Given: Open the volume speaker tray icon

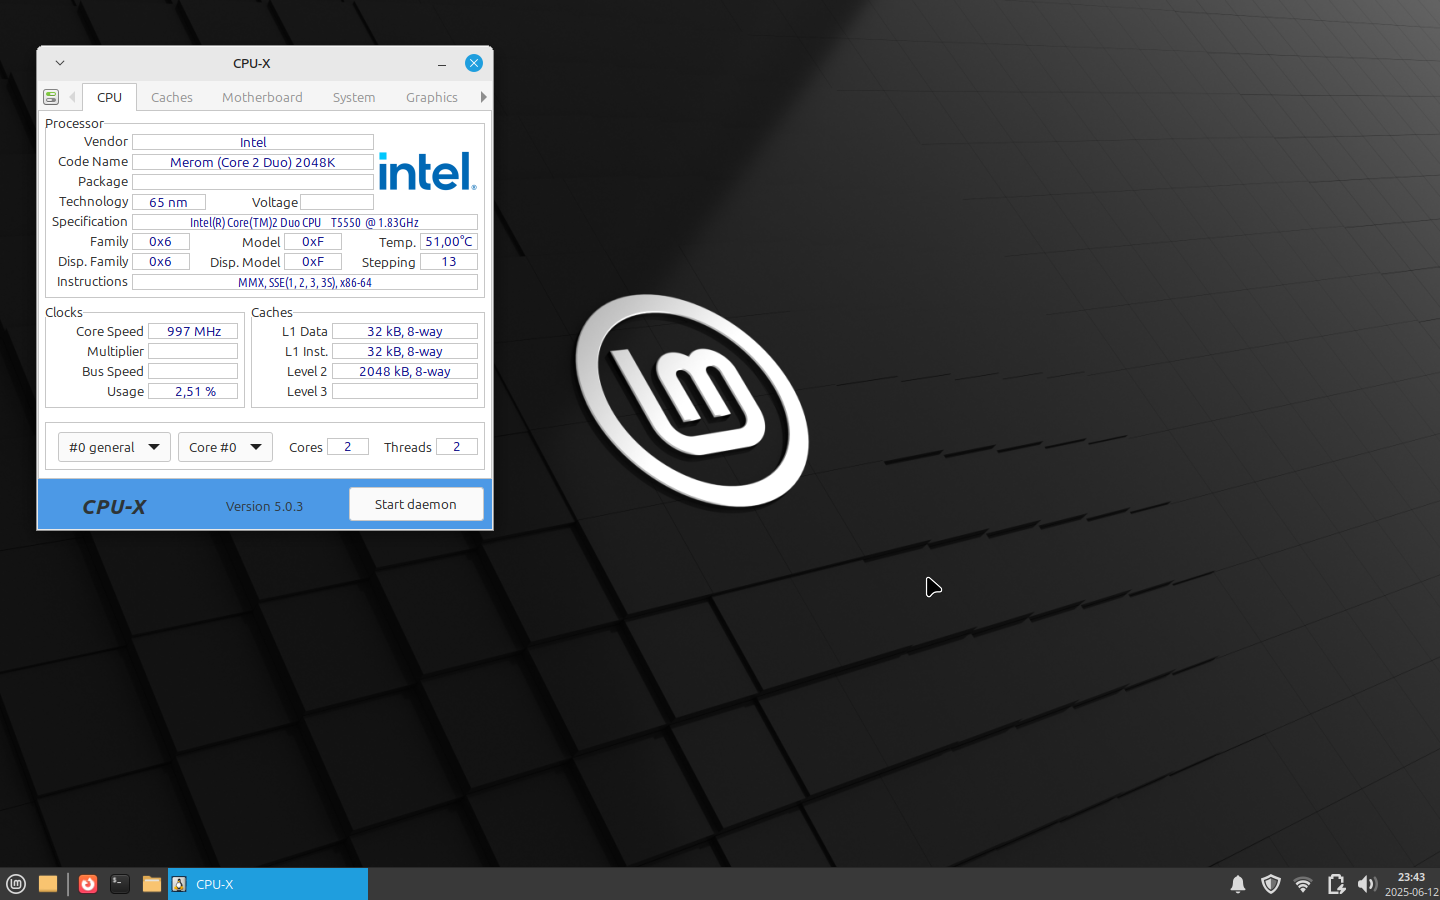Looking at the screenshot, I should pyautogui.click(x=1367, y=884).
